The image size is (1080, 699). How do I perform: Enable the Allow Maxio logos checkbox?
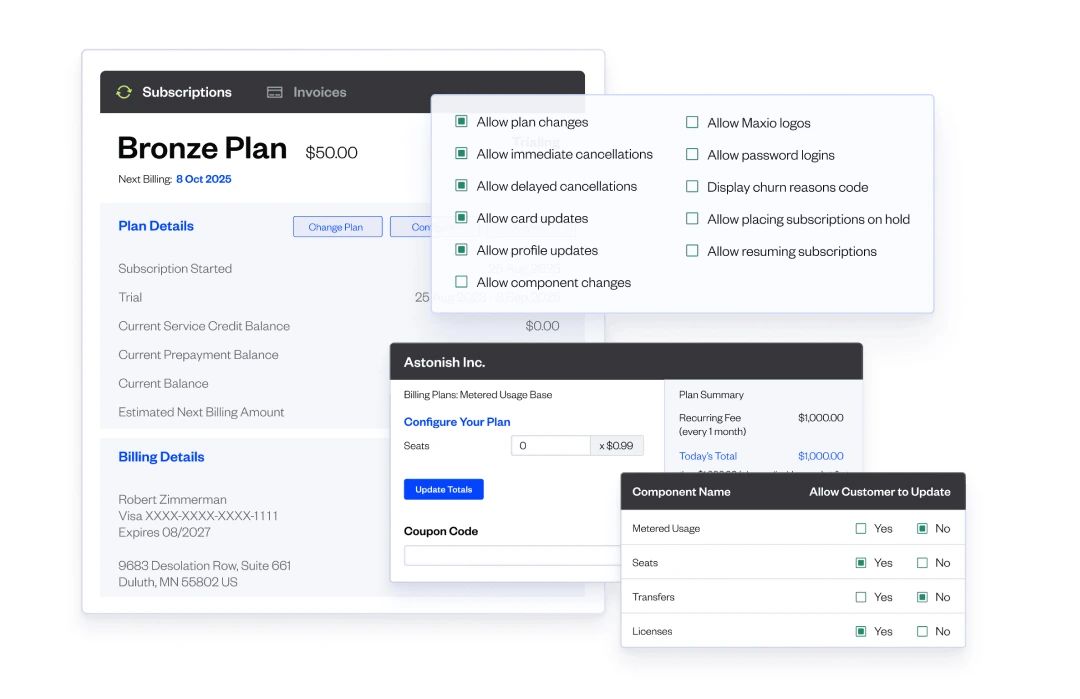click(x=692, y=122)
